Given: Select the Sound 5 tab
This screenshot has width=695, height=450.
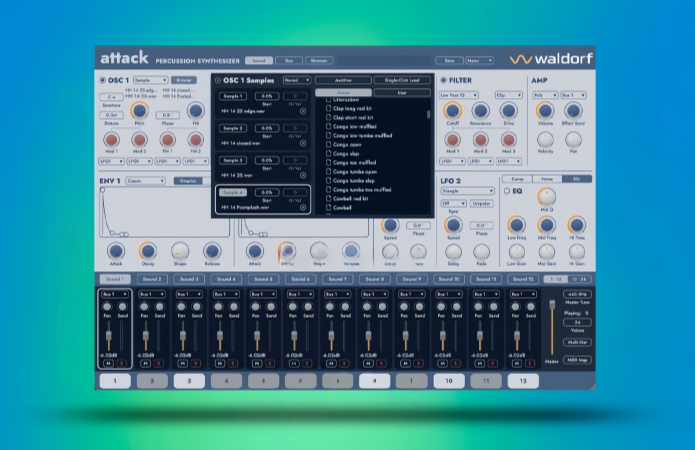Looking at the screenshot, I should 263,279.
